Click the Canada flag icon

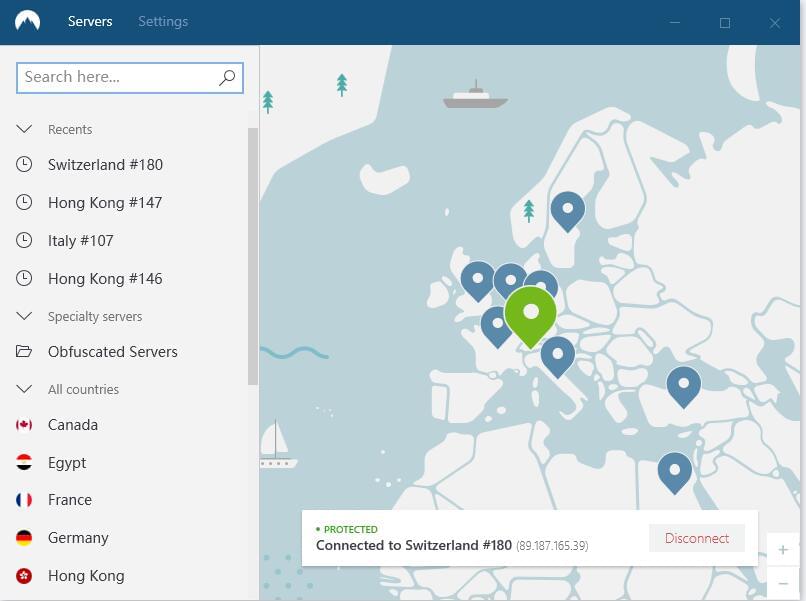[x=24, y=425]
